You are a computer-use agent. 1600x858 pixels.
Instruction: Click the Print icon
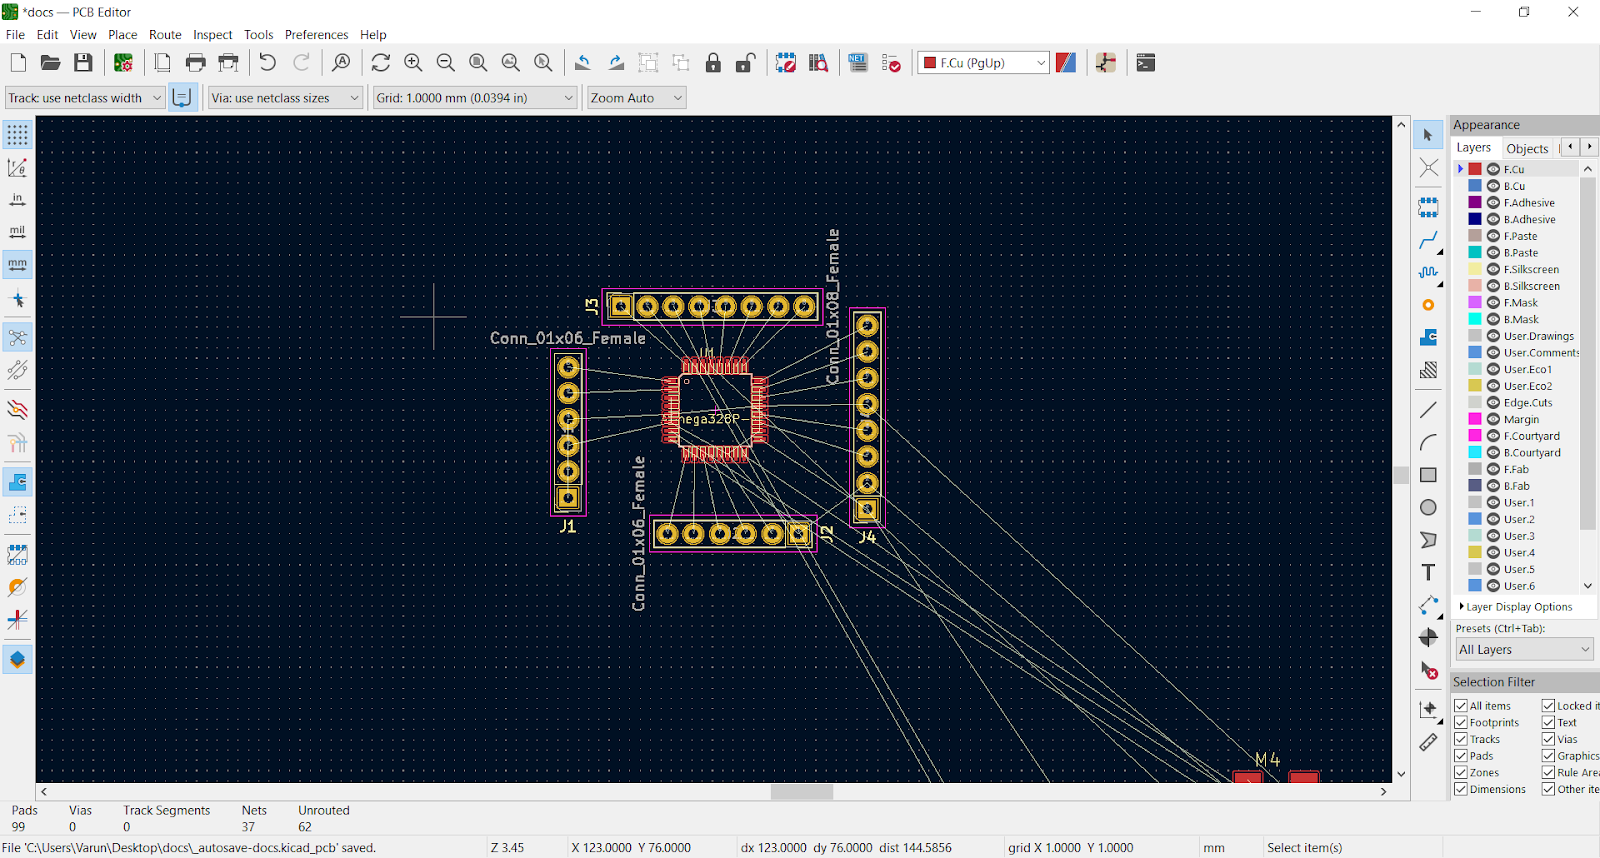[x=196, y=63]
